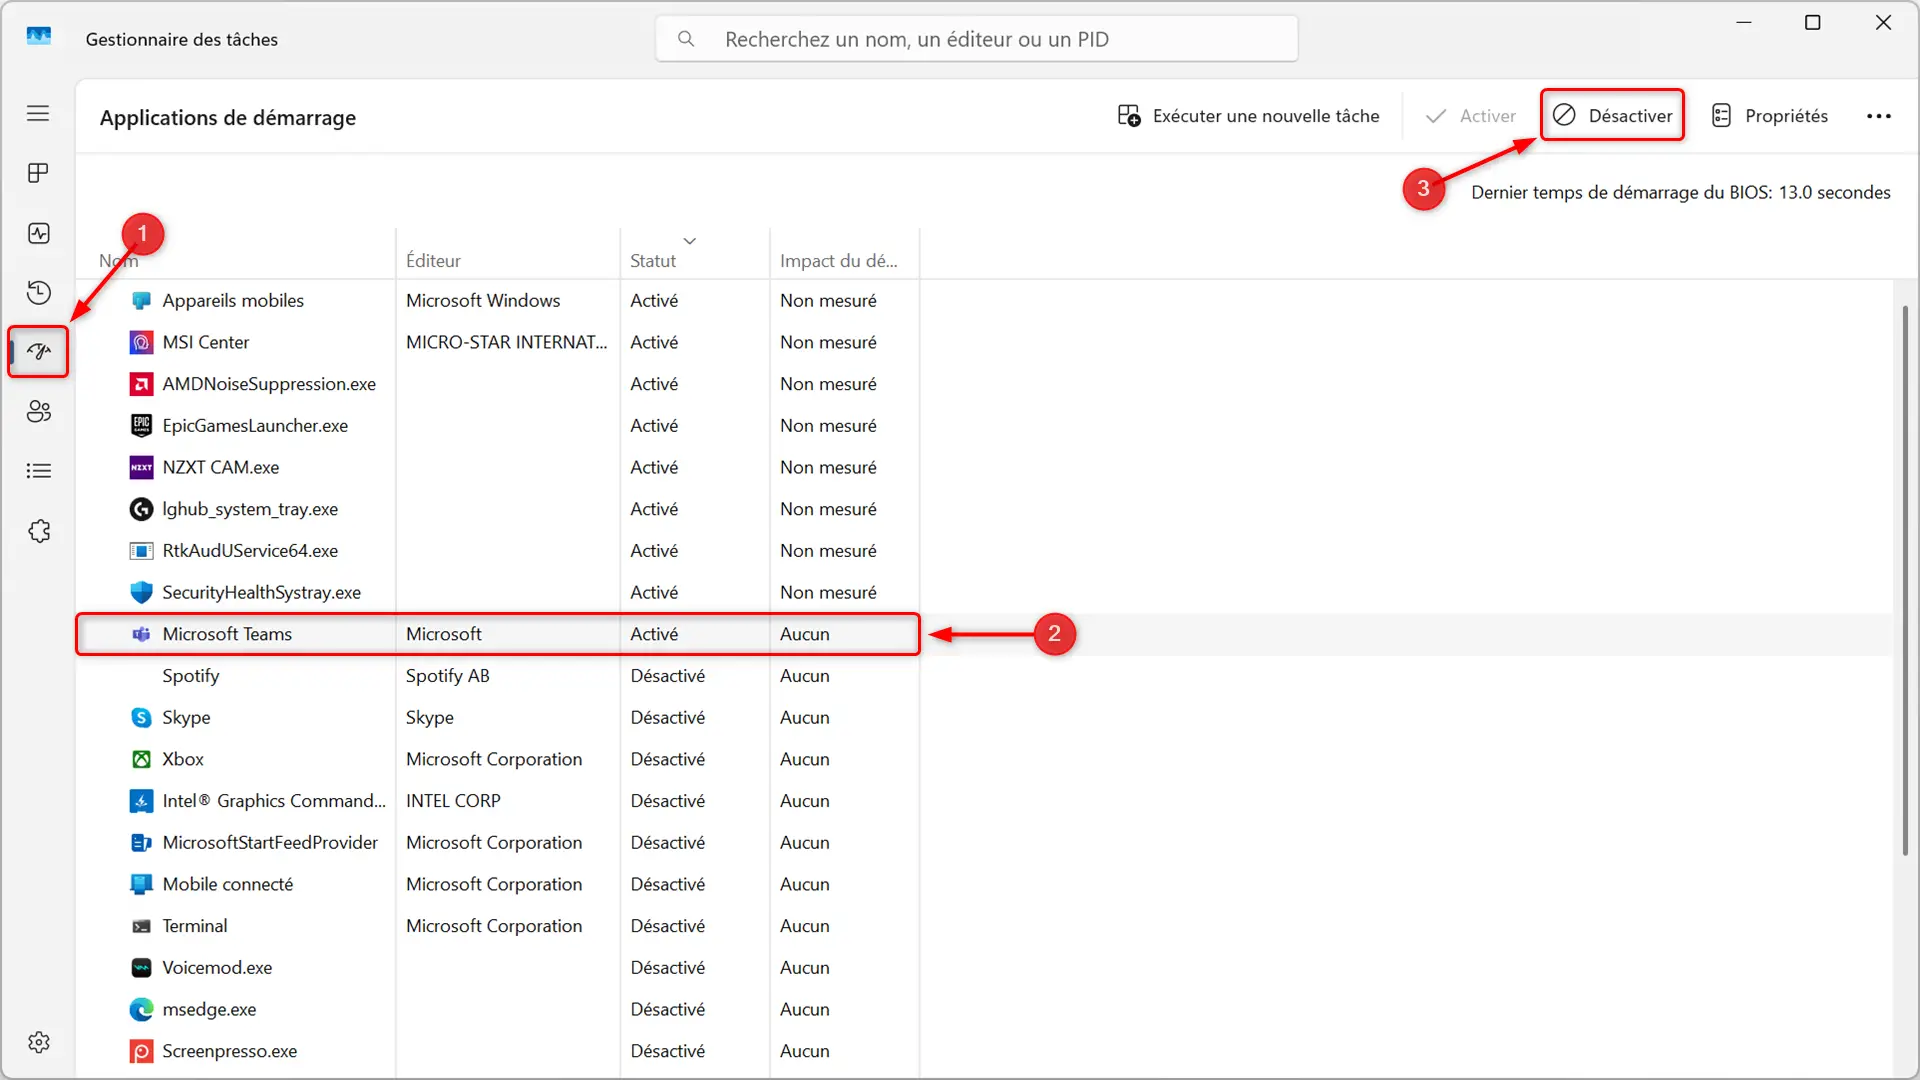Open the Performance page icon in sidebar
The image size is (1920, 1080).
(38, 233)
